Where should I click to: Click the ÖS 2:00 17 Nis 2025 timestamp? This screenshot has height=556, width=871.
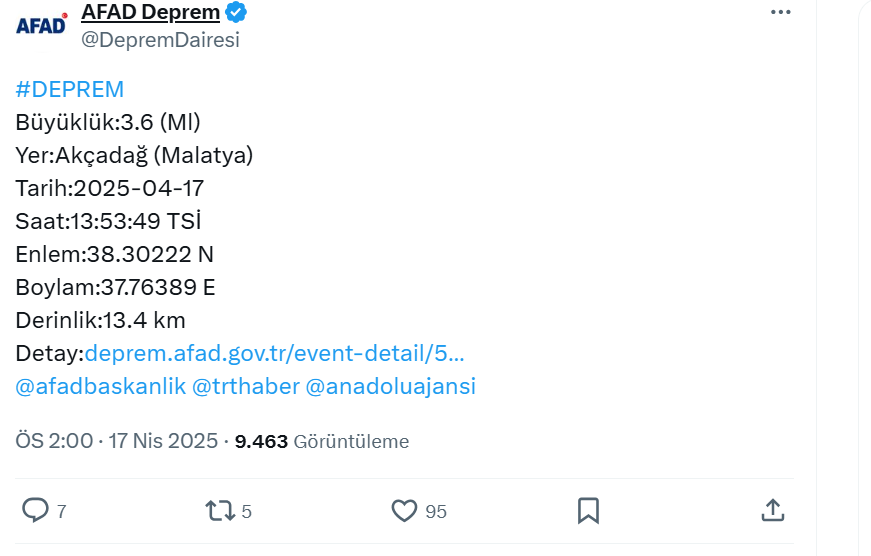click(117, 441)
